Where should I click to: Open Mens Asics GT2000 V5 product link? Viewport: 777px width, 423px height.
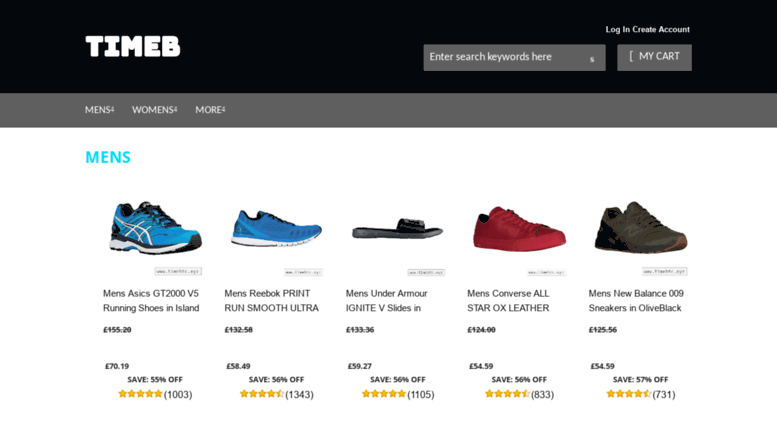pos(151,301)
